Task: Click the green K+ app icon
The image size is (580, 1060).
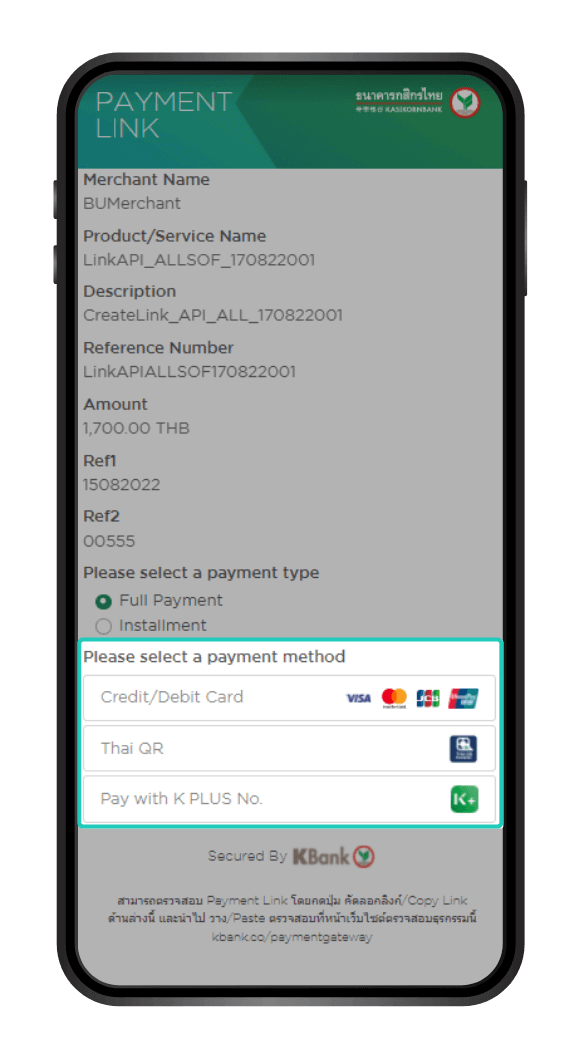Action: click(464, 799)
